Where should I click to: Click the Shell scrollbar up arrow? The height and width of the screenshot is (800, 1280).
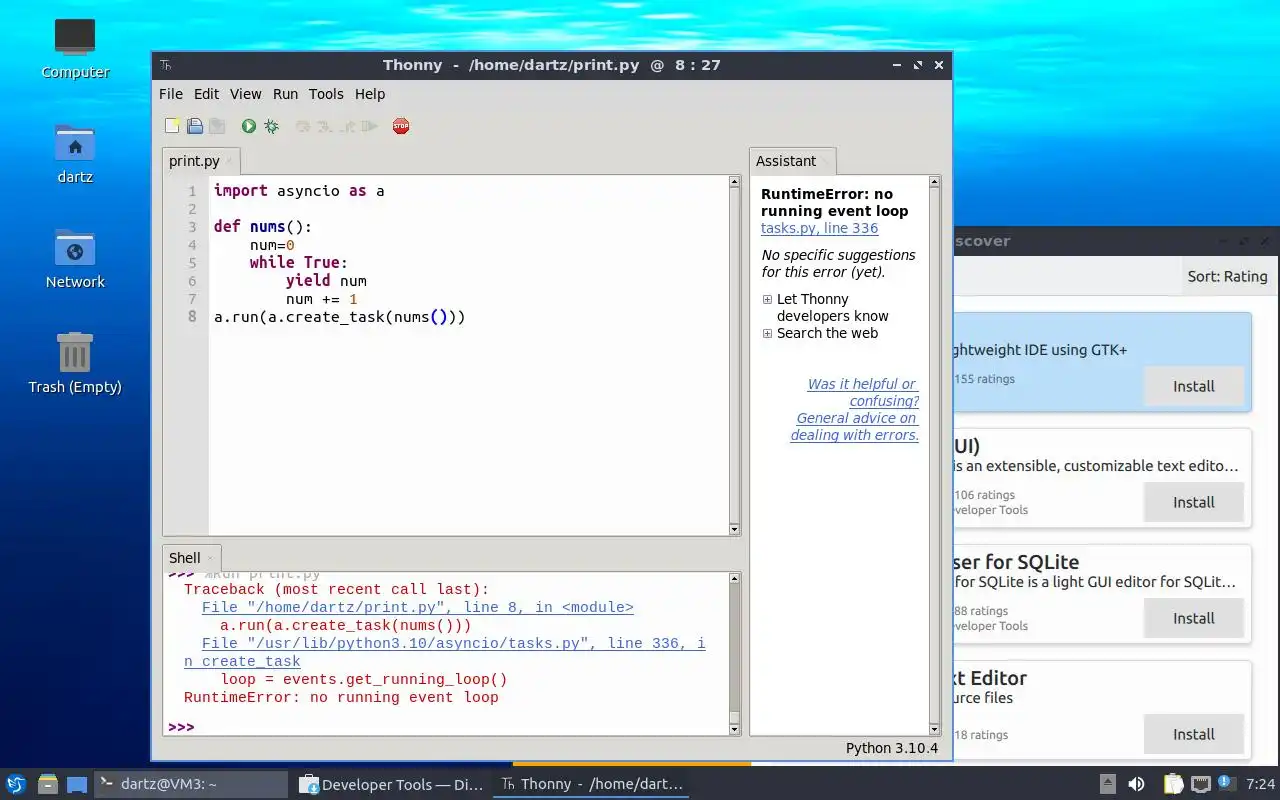point(734,578)
